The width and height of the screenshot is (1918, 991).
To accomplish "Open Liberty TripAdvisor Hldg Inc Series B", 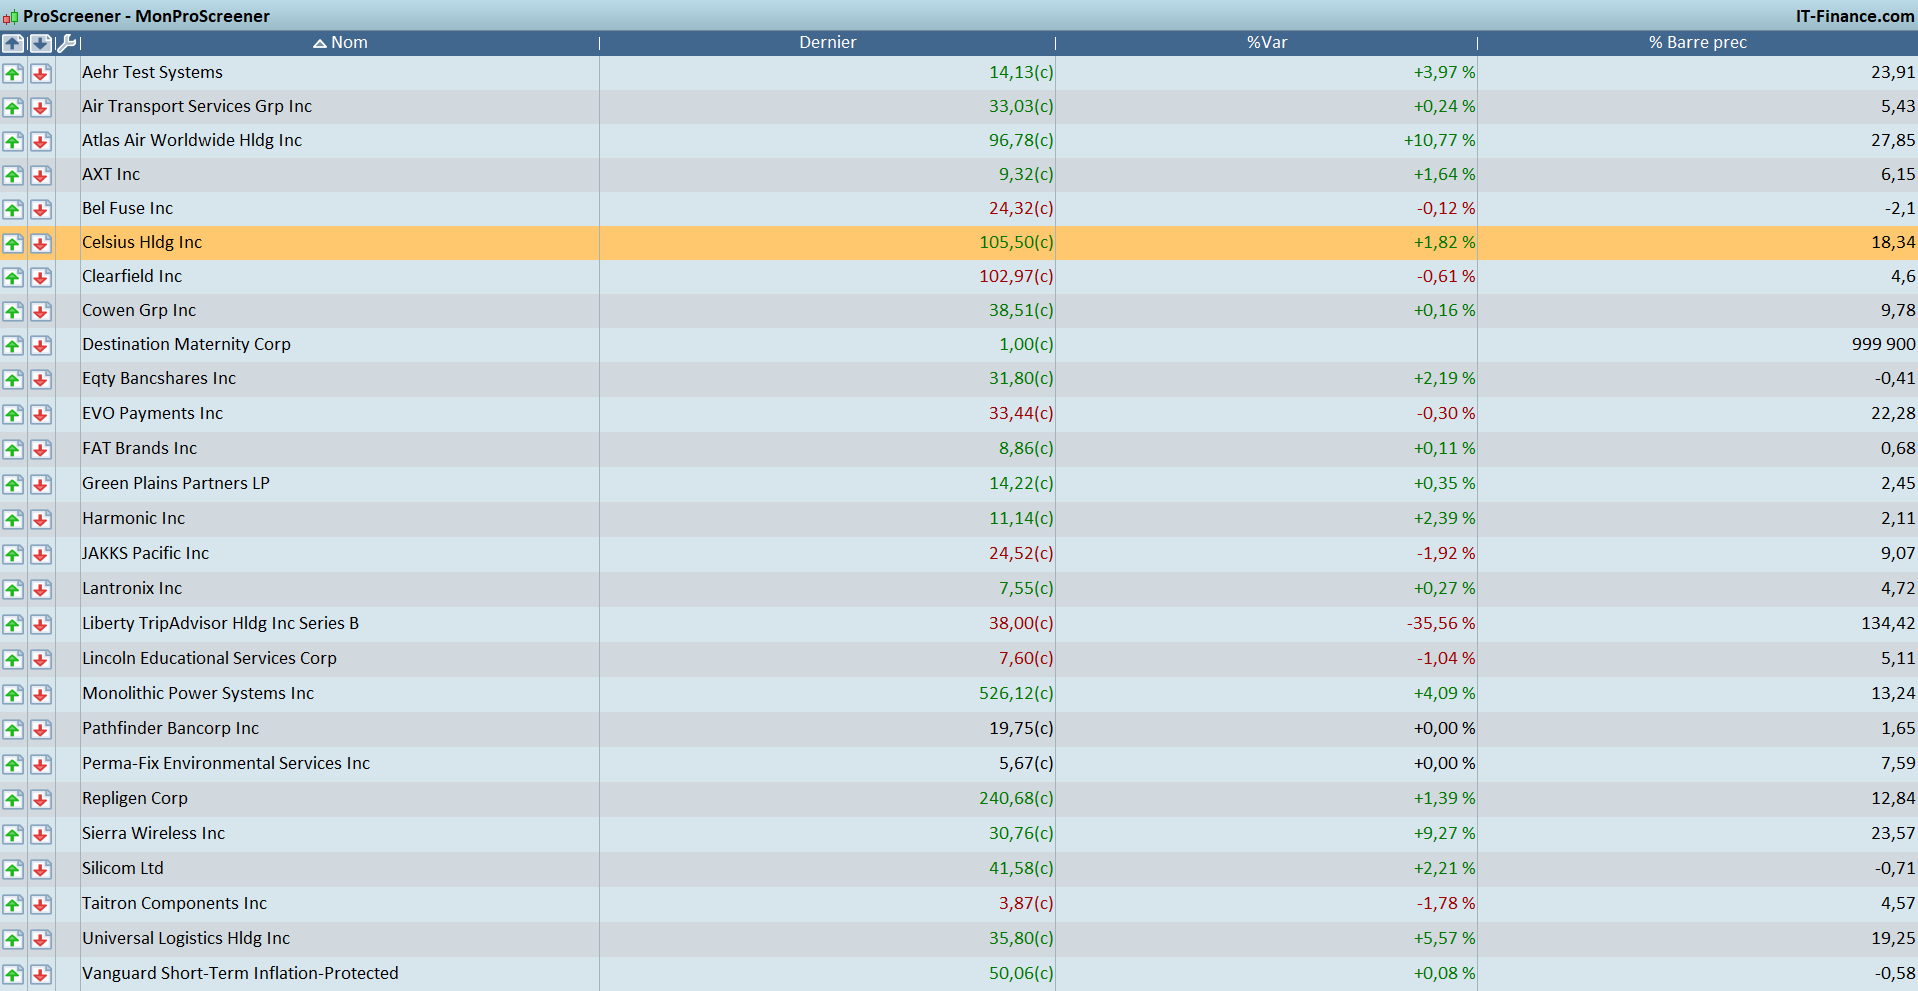I will (220, 623).
